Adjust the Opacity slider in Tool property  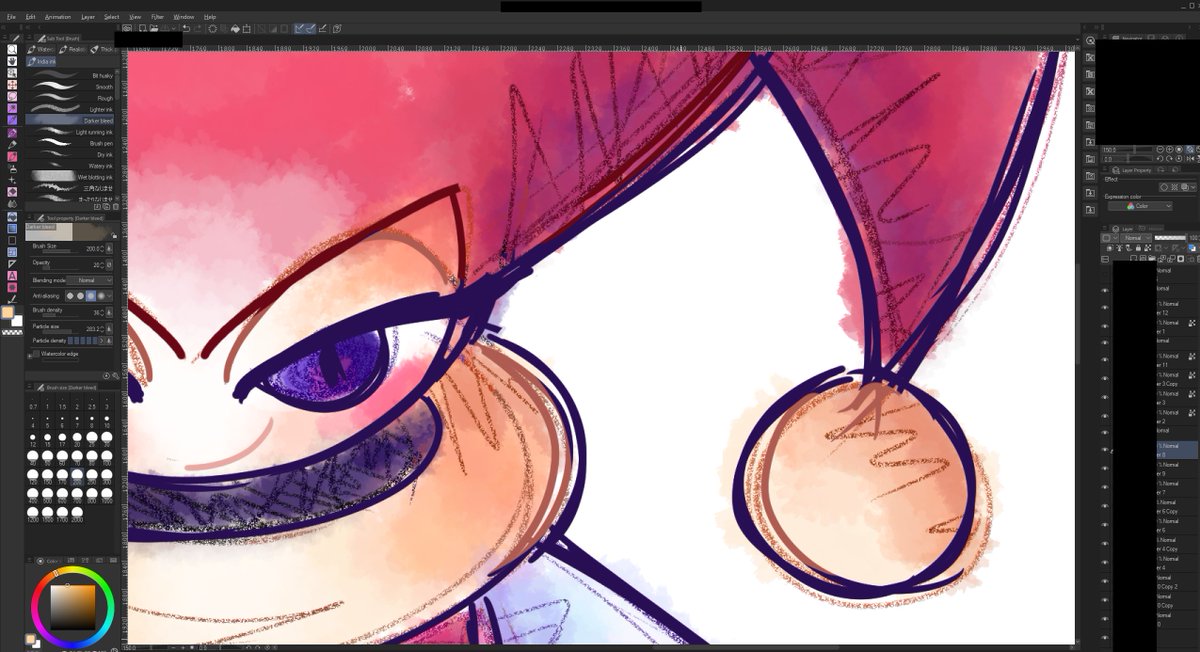(x=60, y=267)
